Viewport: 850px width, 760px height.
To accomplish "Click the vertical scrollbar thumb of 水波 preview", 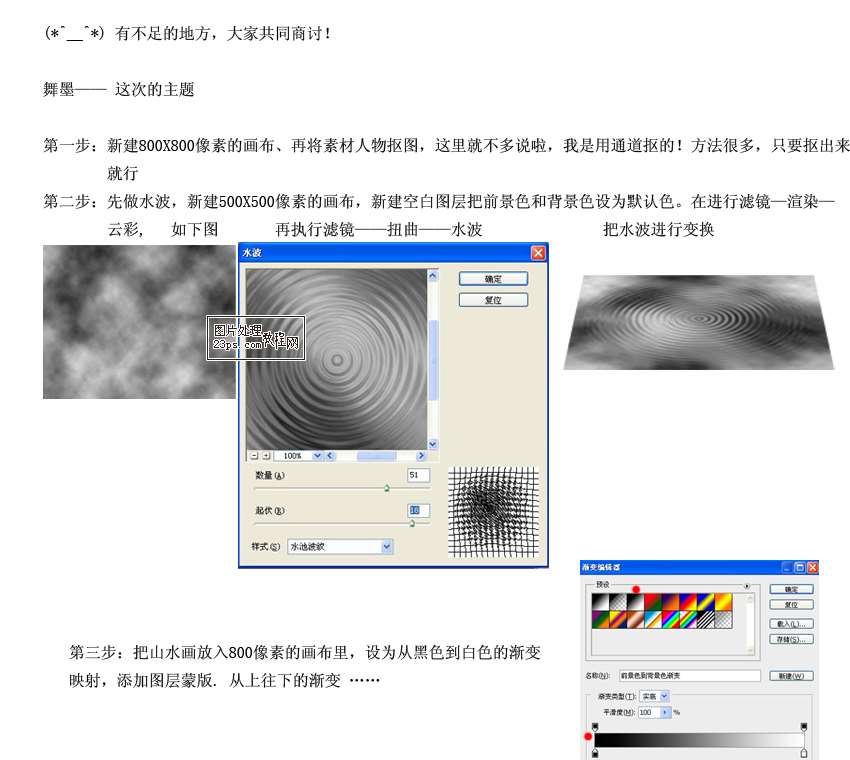I will [433, 360].
